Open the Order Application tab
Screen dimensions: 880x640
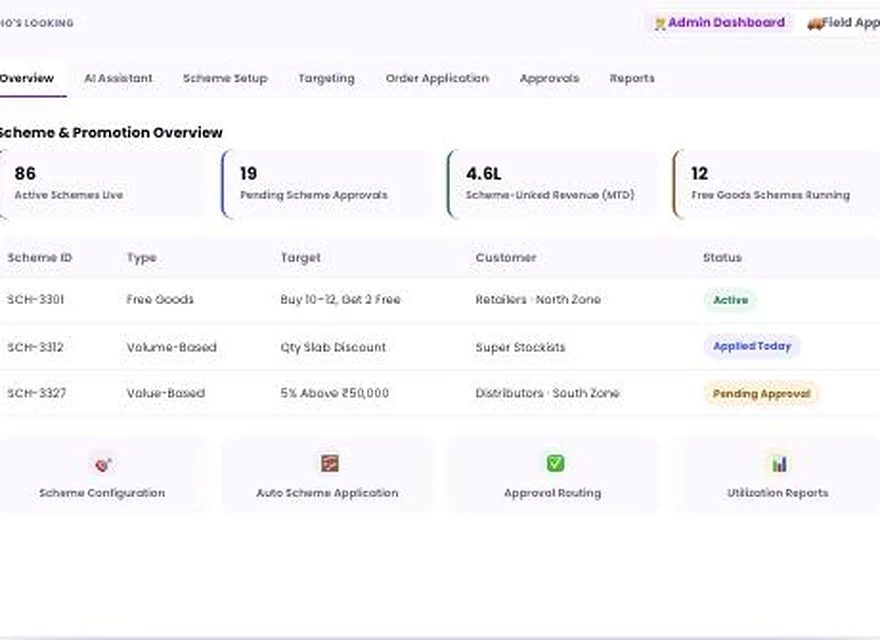coord(437,79)
